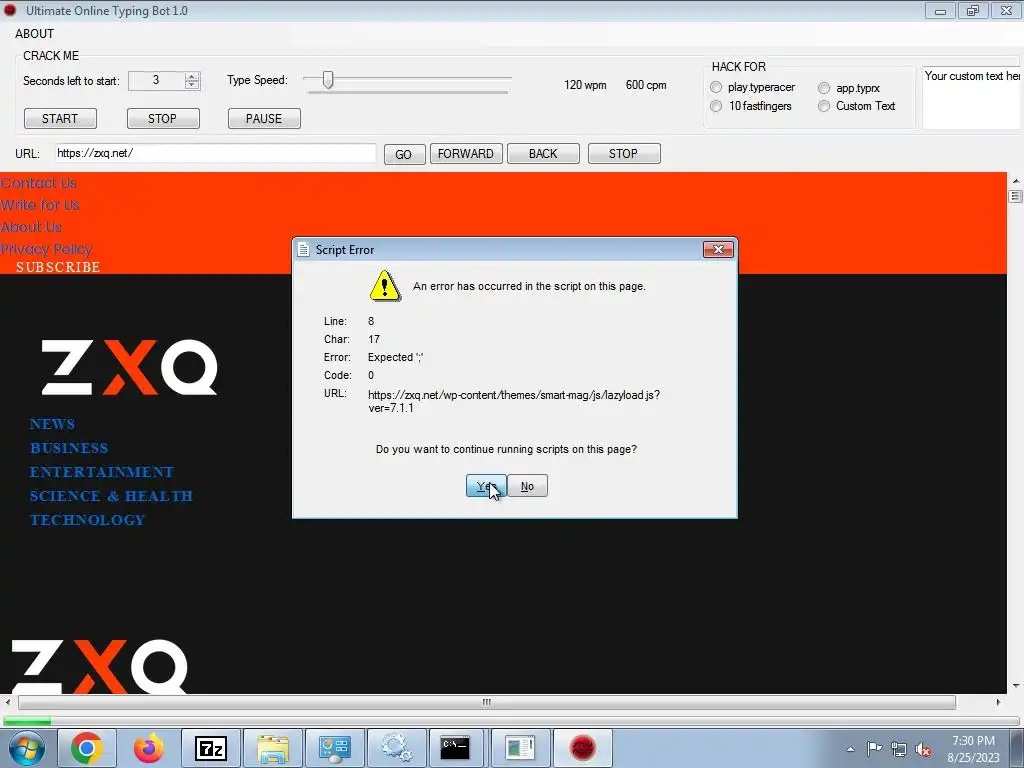Click the PAUSE button

[x=264, y=119]
